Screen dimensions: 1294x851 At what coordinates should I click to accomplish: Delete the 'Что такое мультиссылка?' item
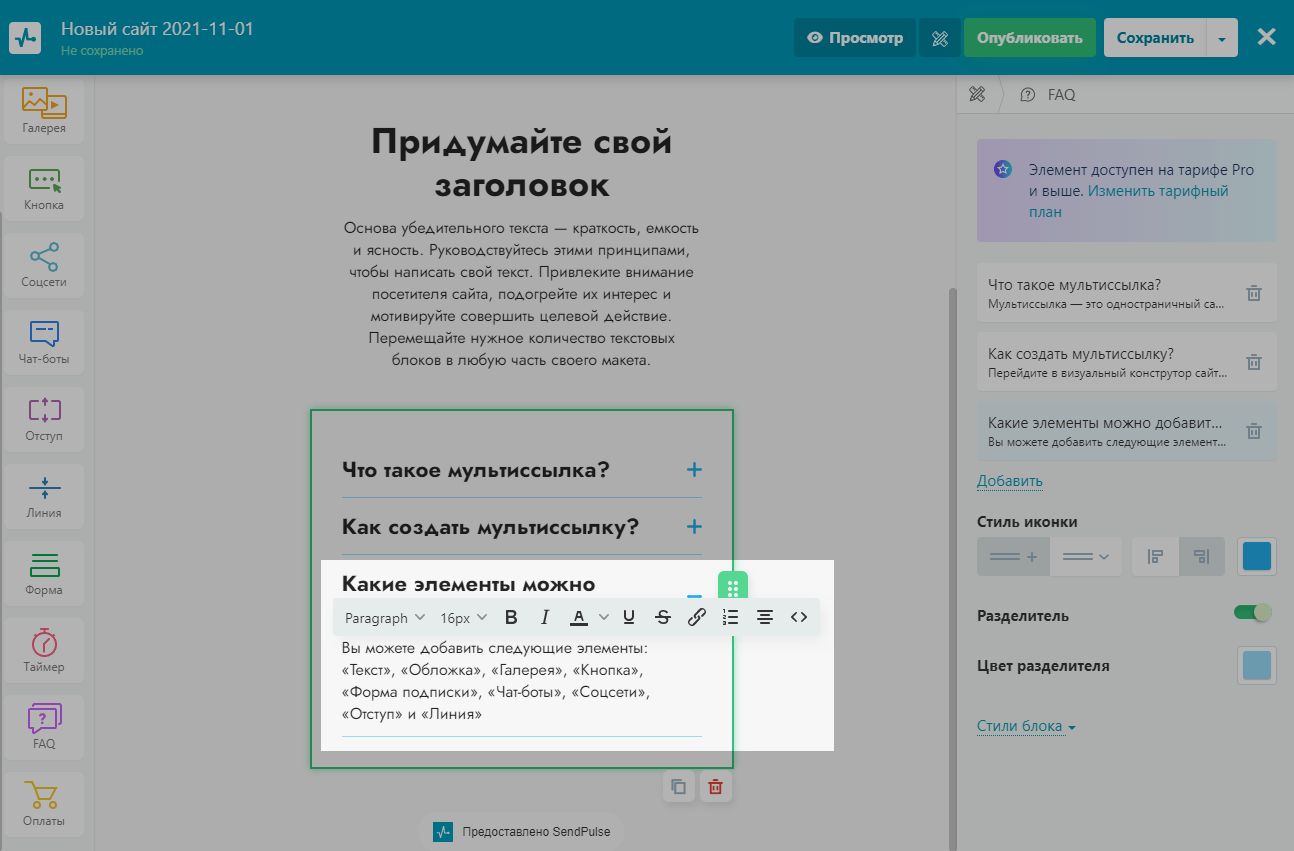pyautogui.click(x=1253, y=293)
